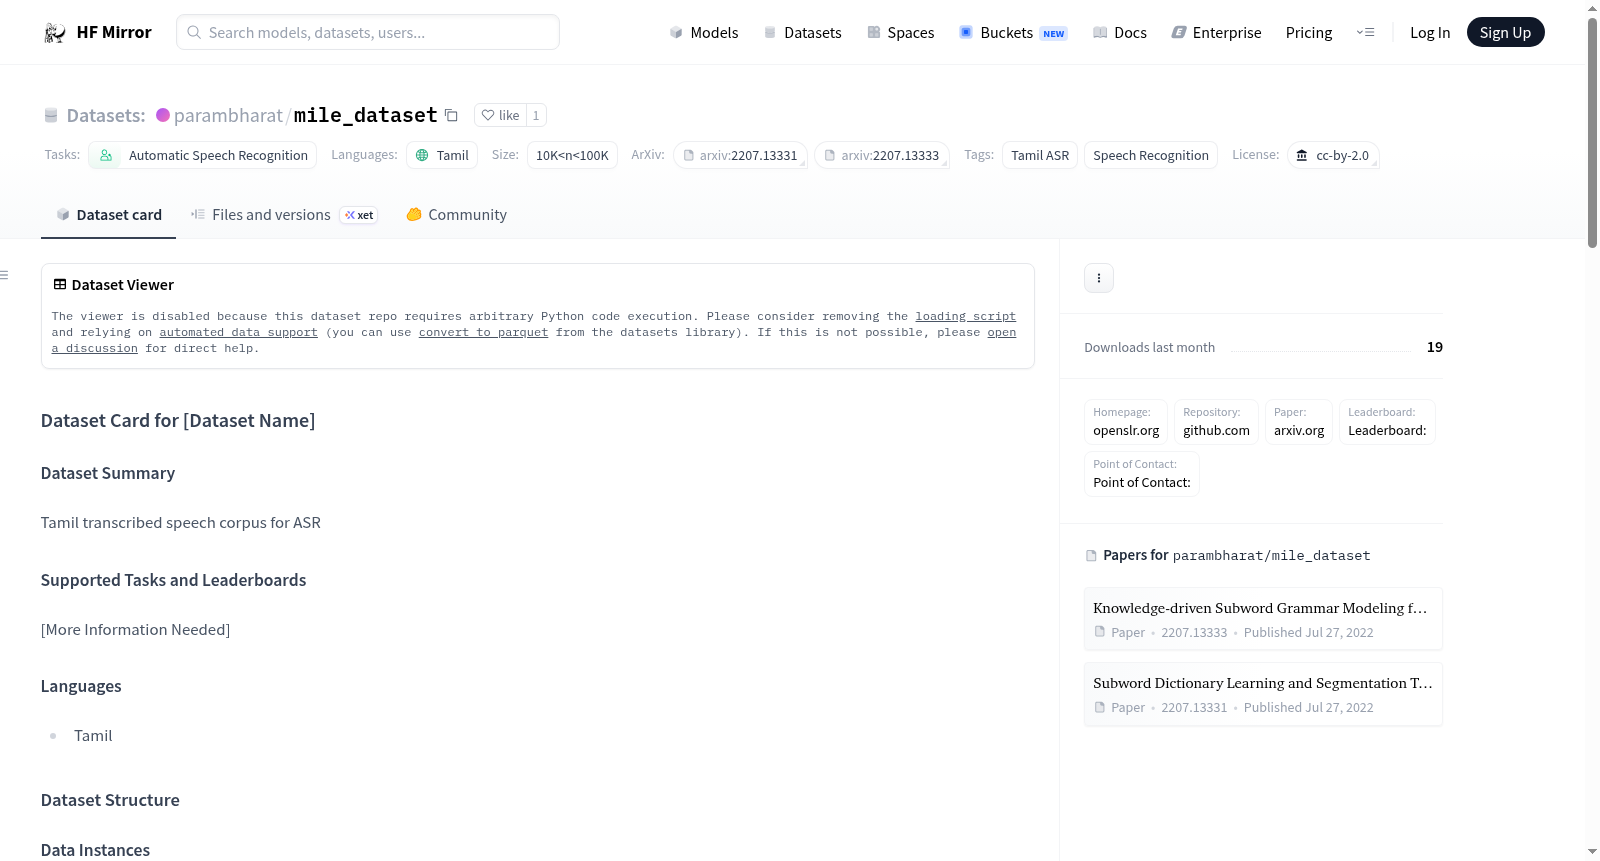Open the Pricing page
The image size is (1600, 861).
[1309, 33]
